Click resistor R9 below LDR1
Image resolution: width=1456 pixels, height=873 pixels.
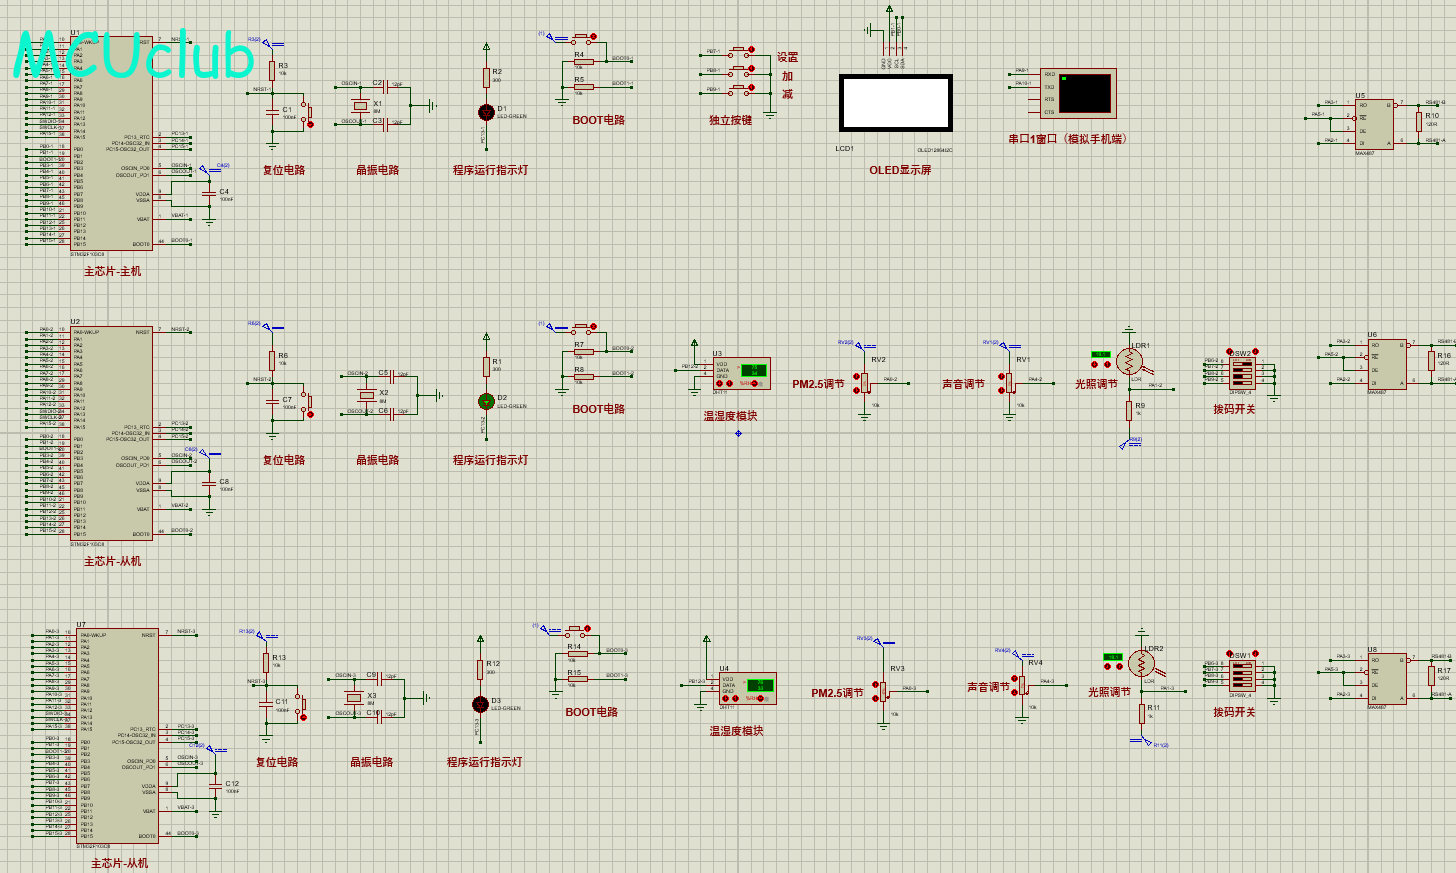(x=1128, y=410)
